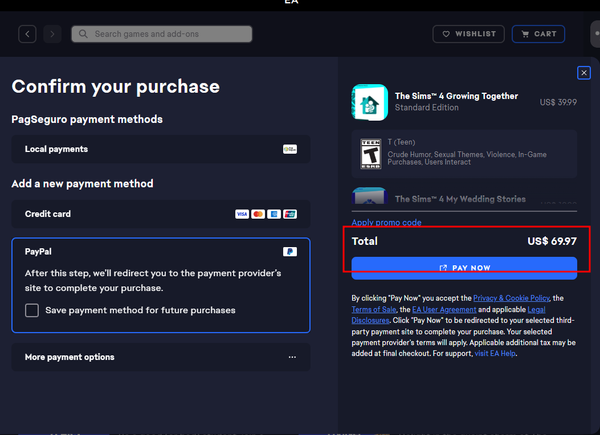Check Save payment method for future purchases
The height and width of the screenshot is (435, 600).
[x=32, y=310]
